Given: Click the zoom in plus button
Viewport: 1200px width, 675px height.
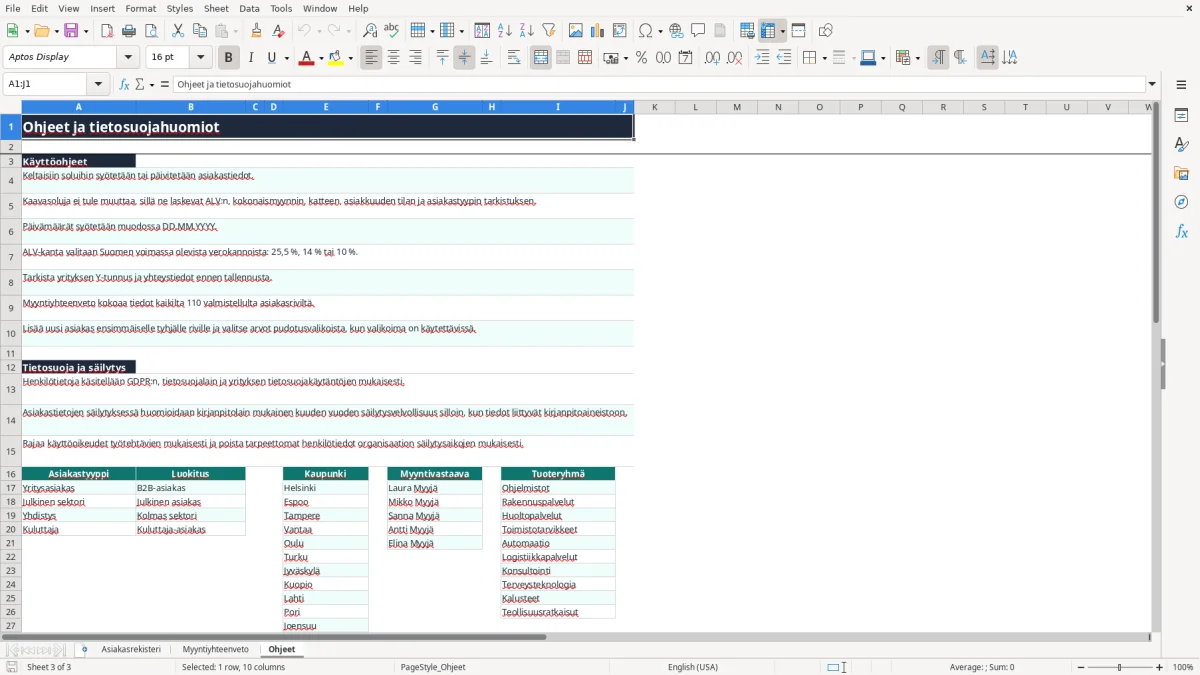Looking at the screenshot, I should pos(1159,667).
